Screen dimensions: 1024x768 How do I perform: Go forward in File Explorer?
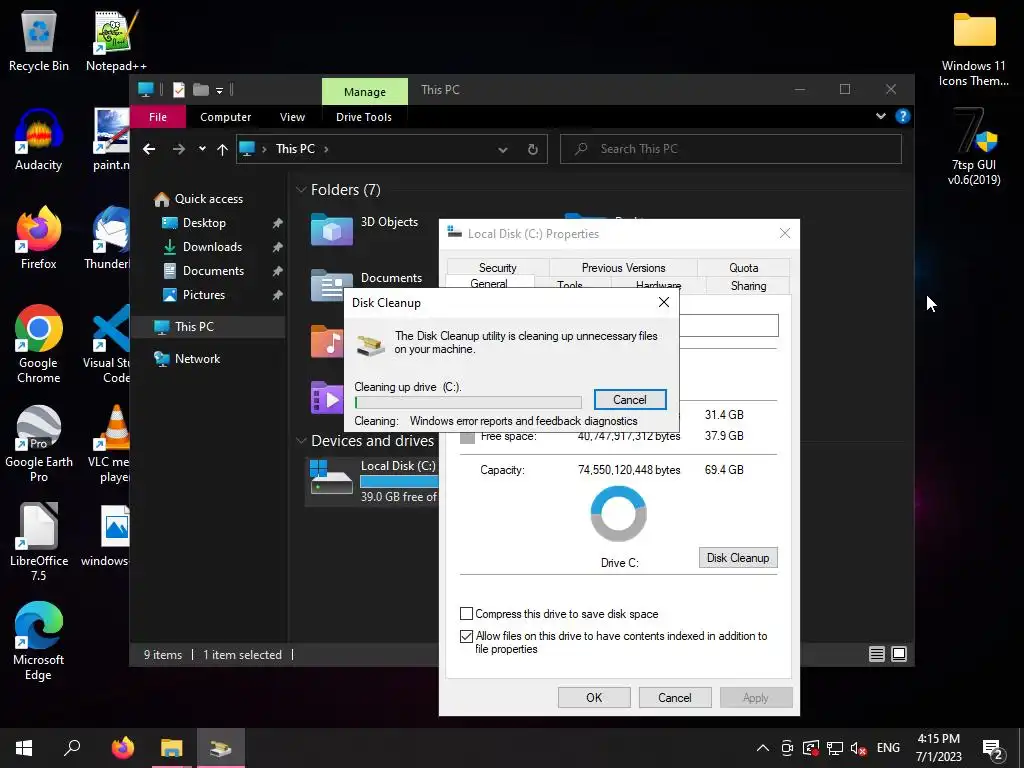tap(179, 150)
